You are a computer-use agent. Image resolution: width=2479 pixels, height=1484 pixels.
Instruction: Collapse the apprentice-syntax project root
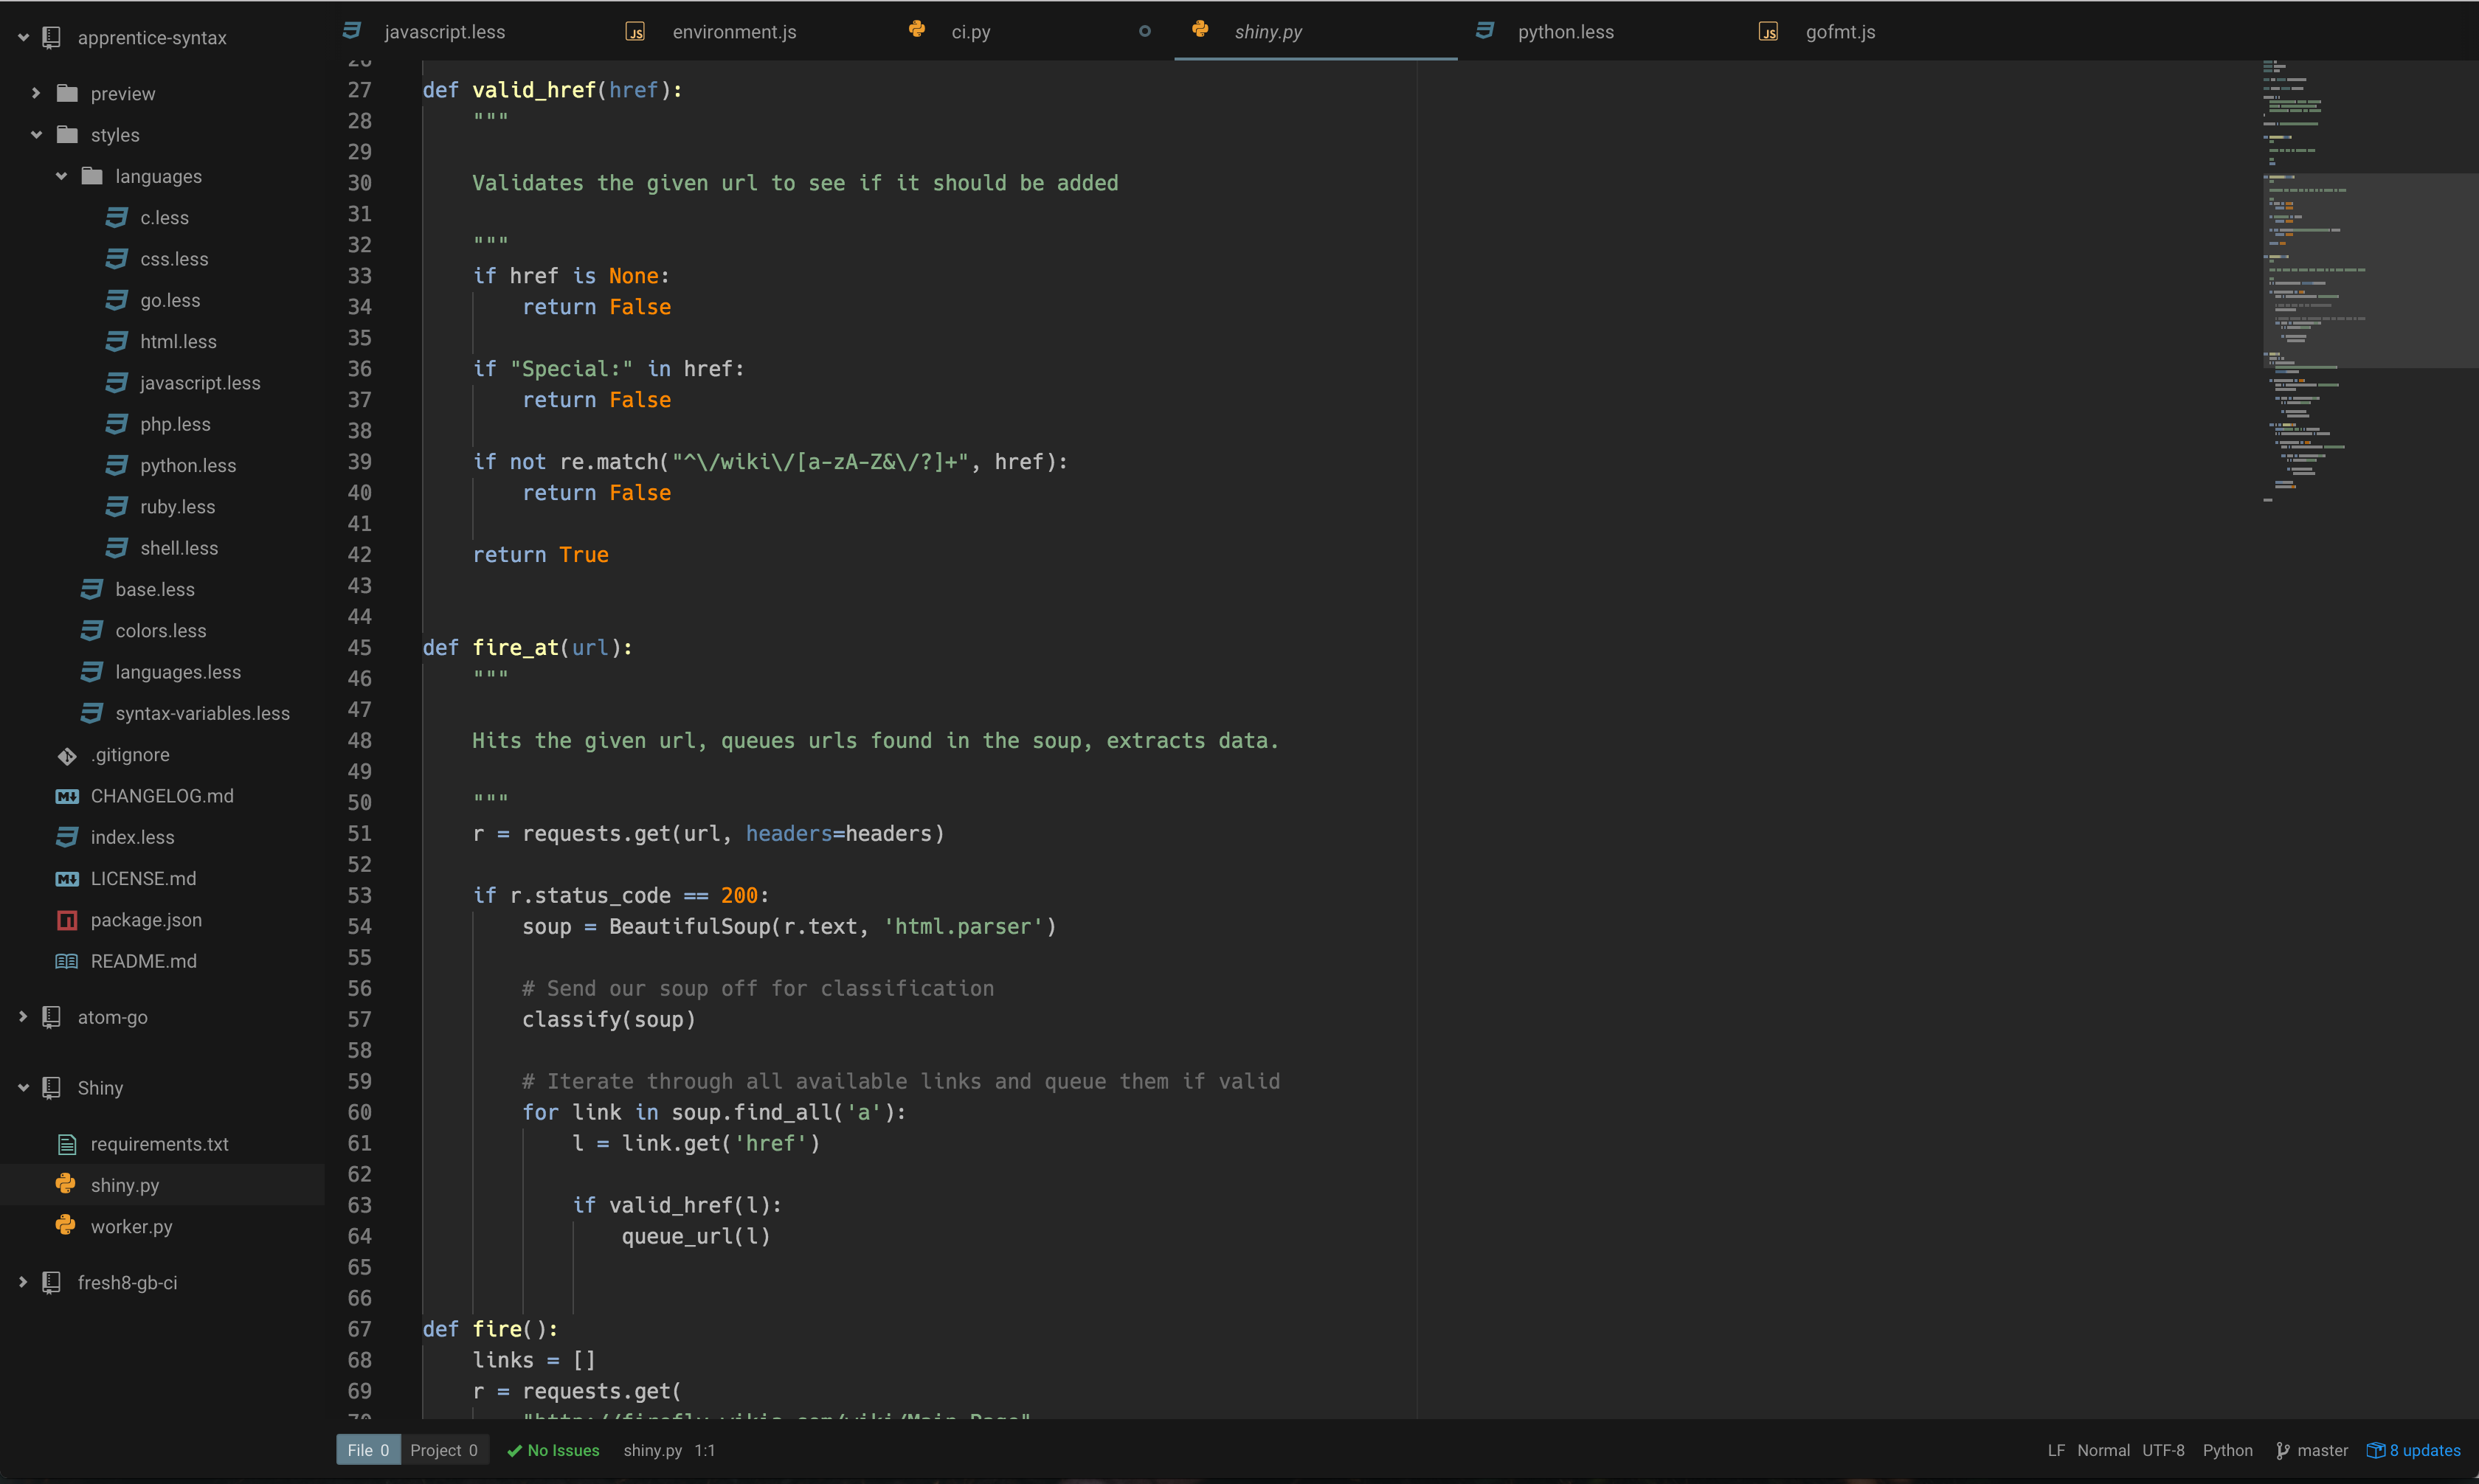(x=24, y=38)
